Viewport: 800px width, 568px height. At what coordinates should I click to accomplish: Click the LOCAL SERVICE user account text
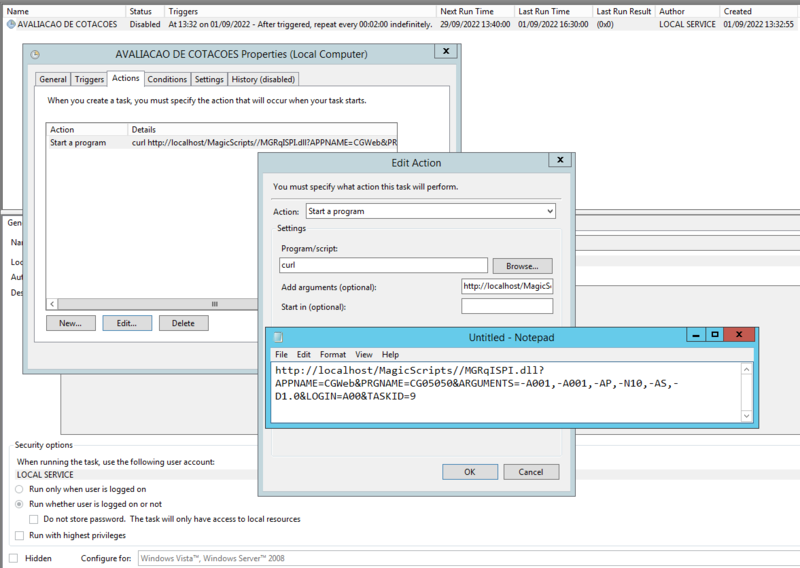(x=45, y=475)
